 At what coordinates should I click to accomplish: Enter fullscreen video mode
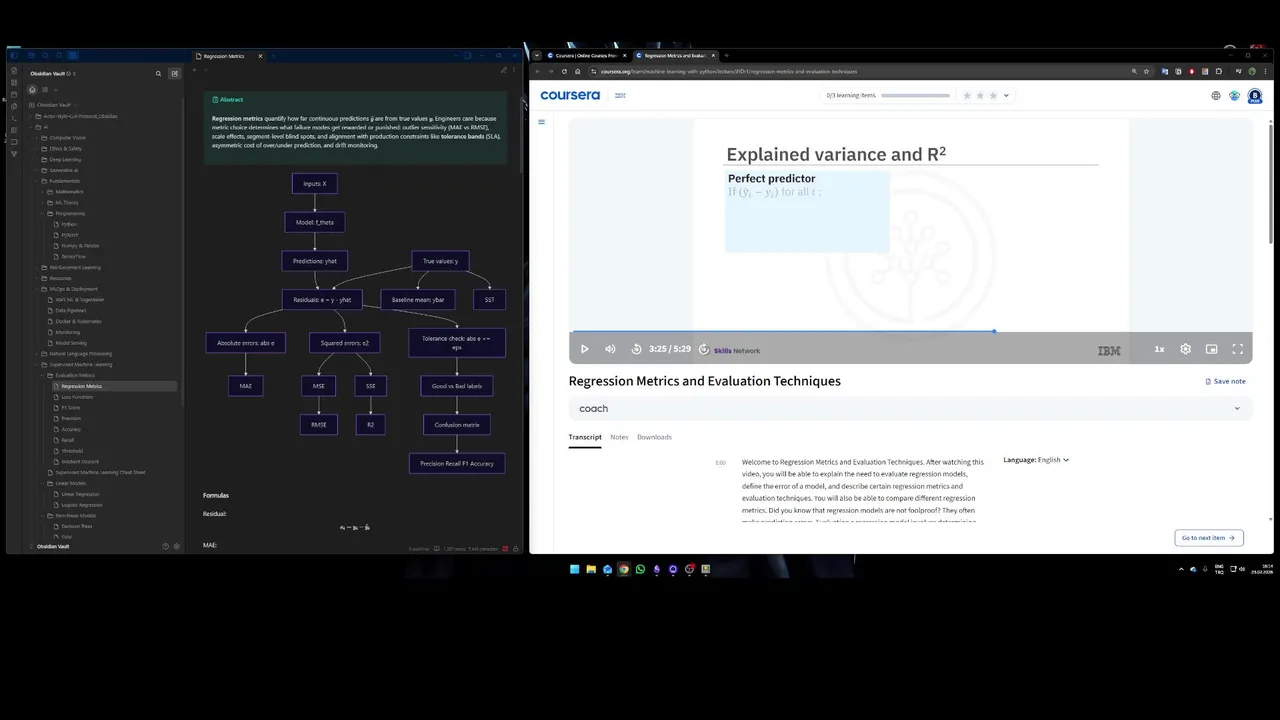point(1237,349)
